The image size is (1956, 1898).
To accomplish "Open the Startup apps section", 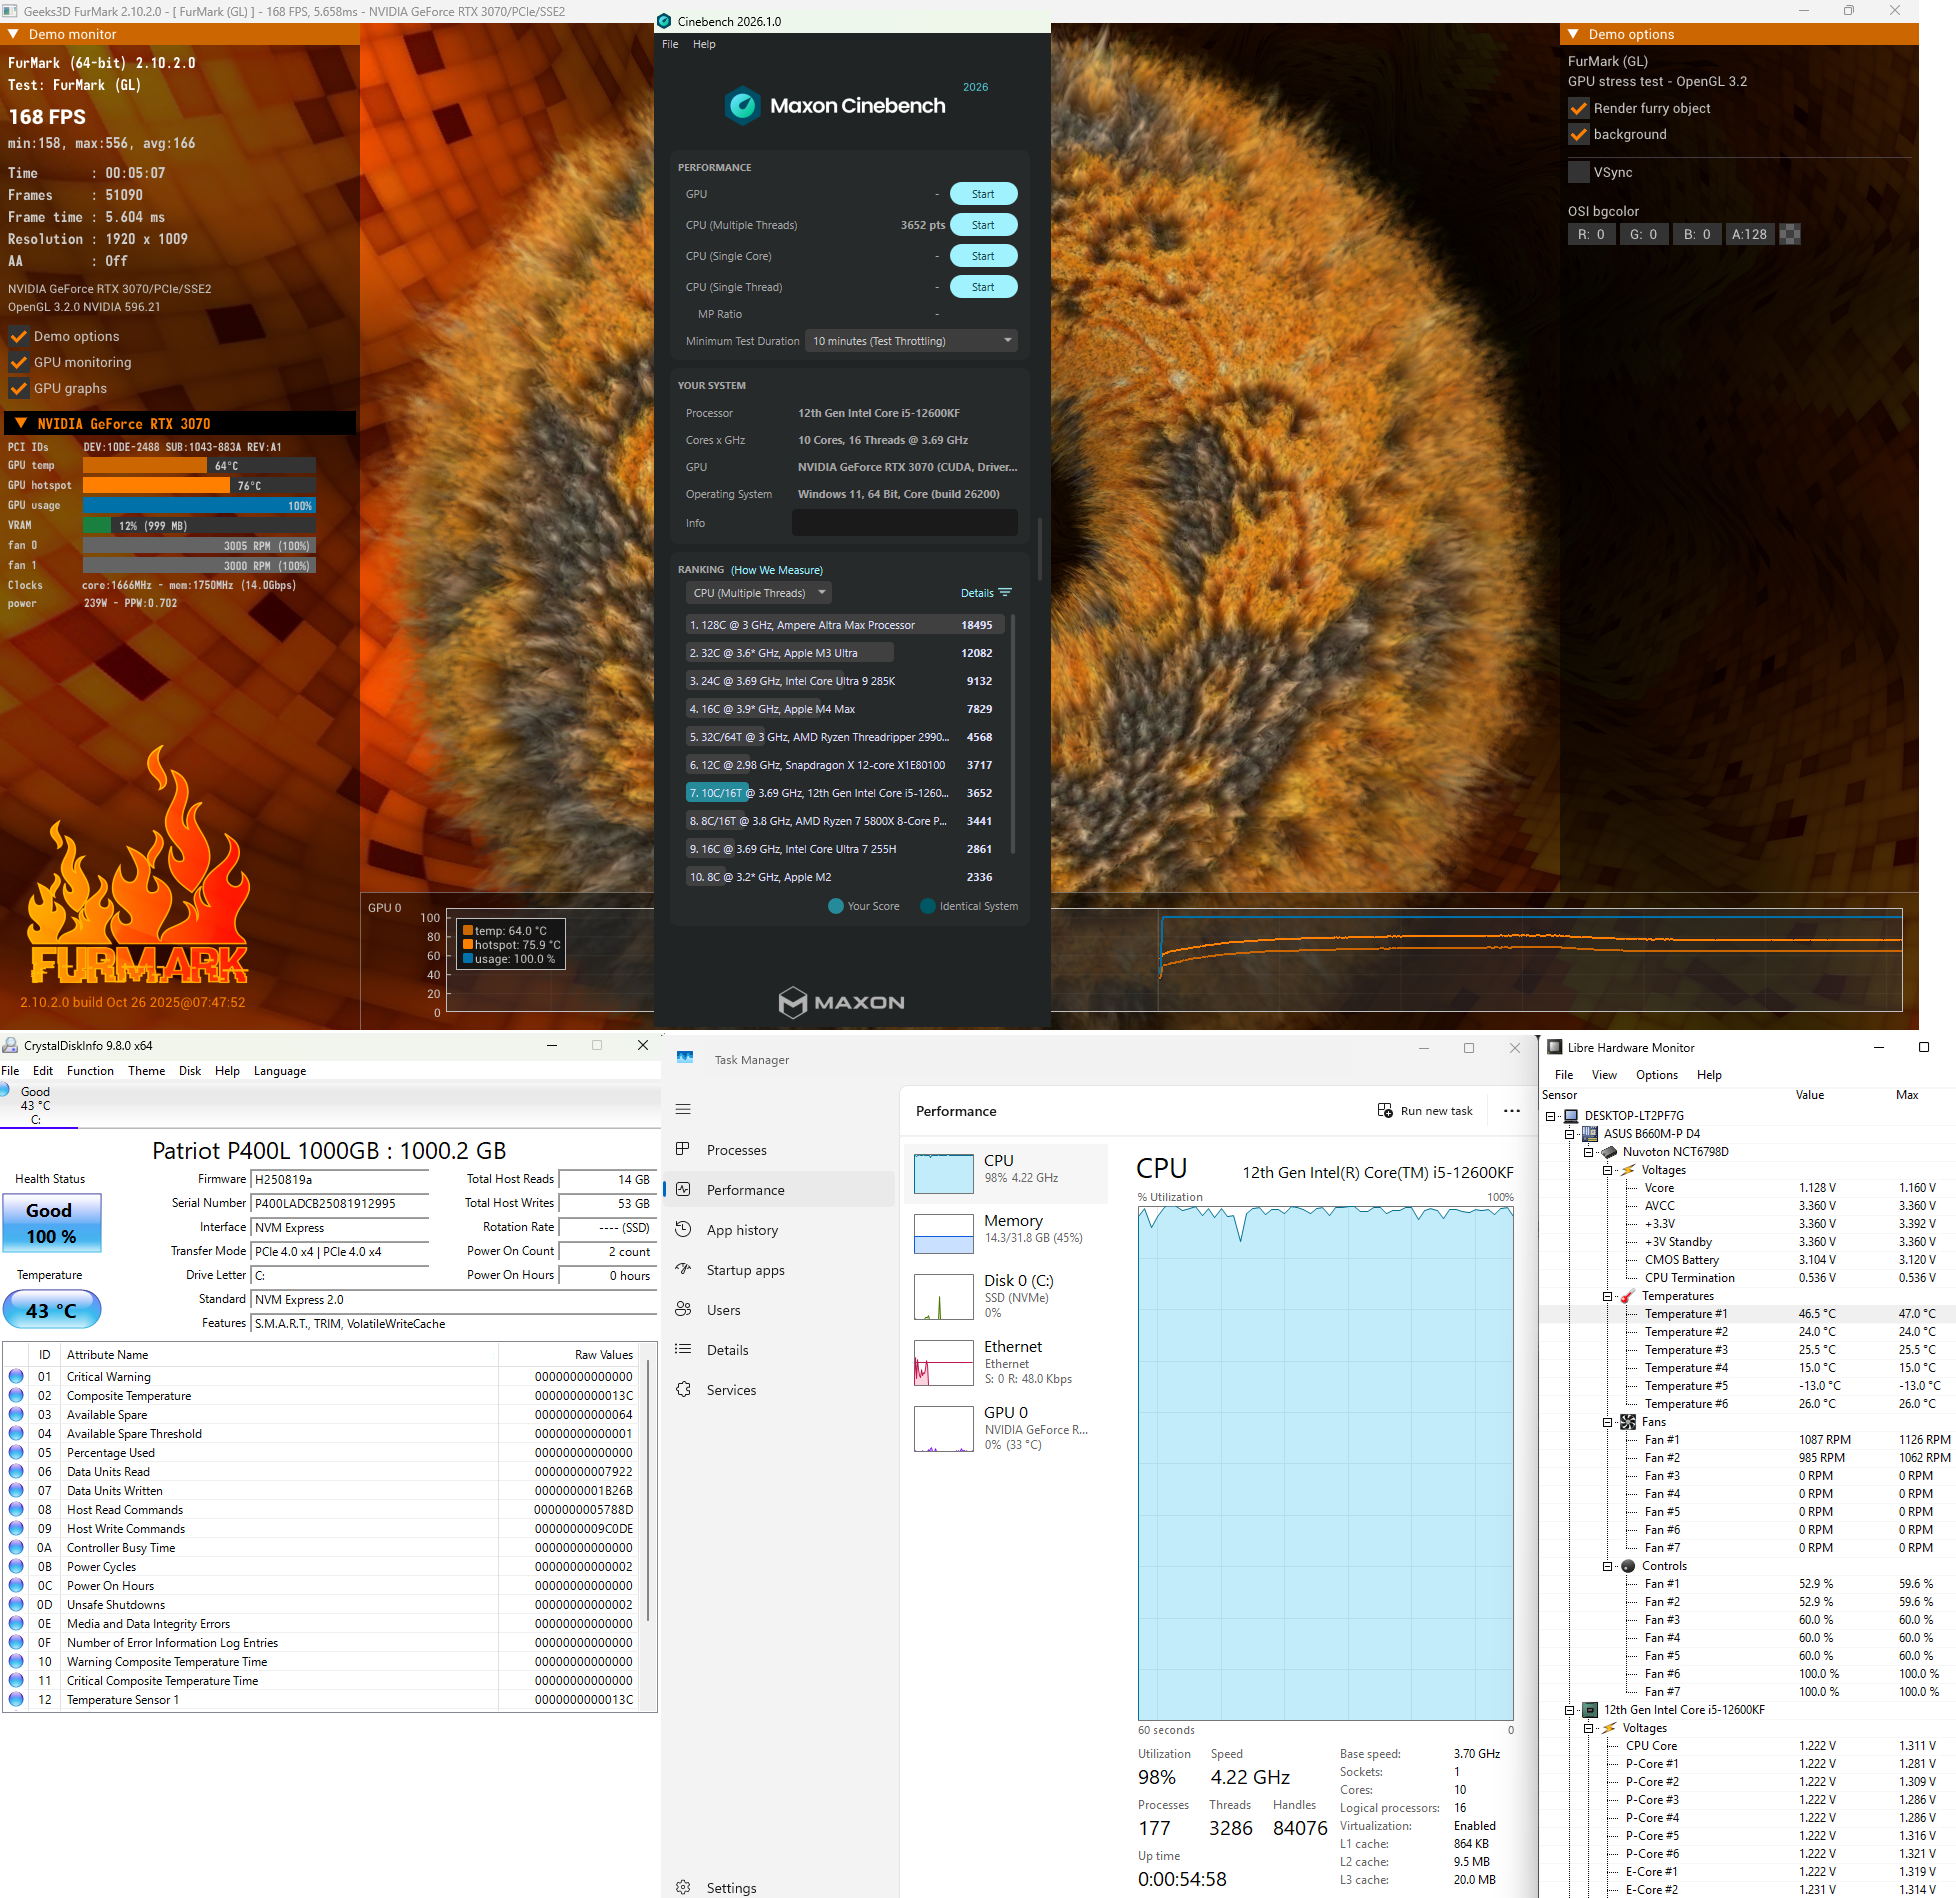I will (744, 1270).
